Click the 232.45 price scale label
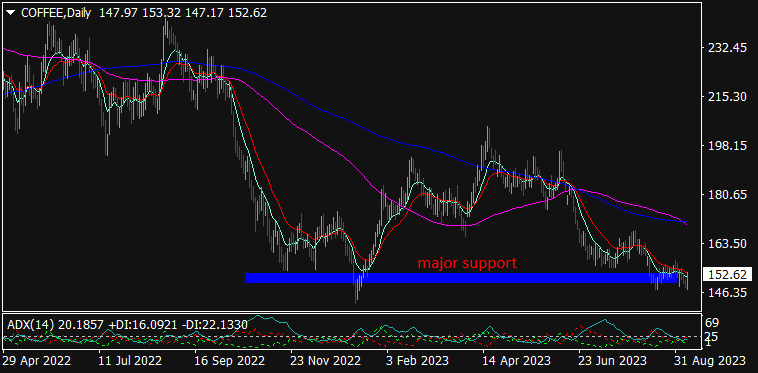Image resolution: width=758 pixels, height=373 pixels. (x=729, y=48)
